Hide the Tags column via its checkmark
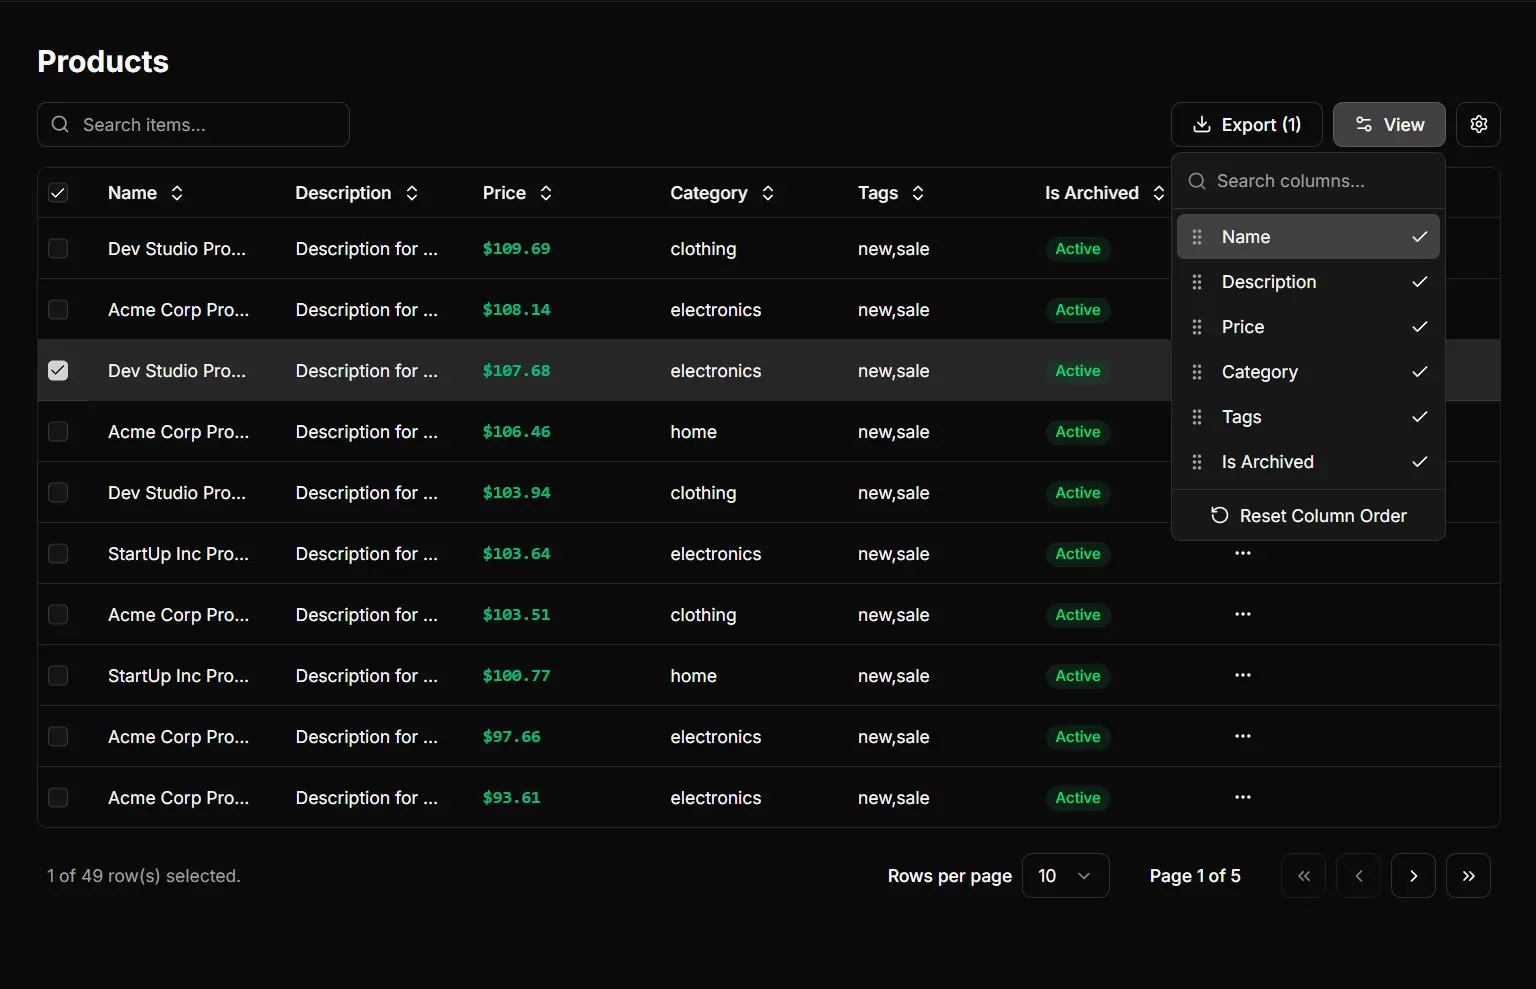The height and width of the screenshot is (989, 1536). click(x=1419, y=417)
